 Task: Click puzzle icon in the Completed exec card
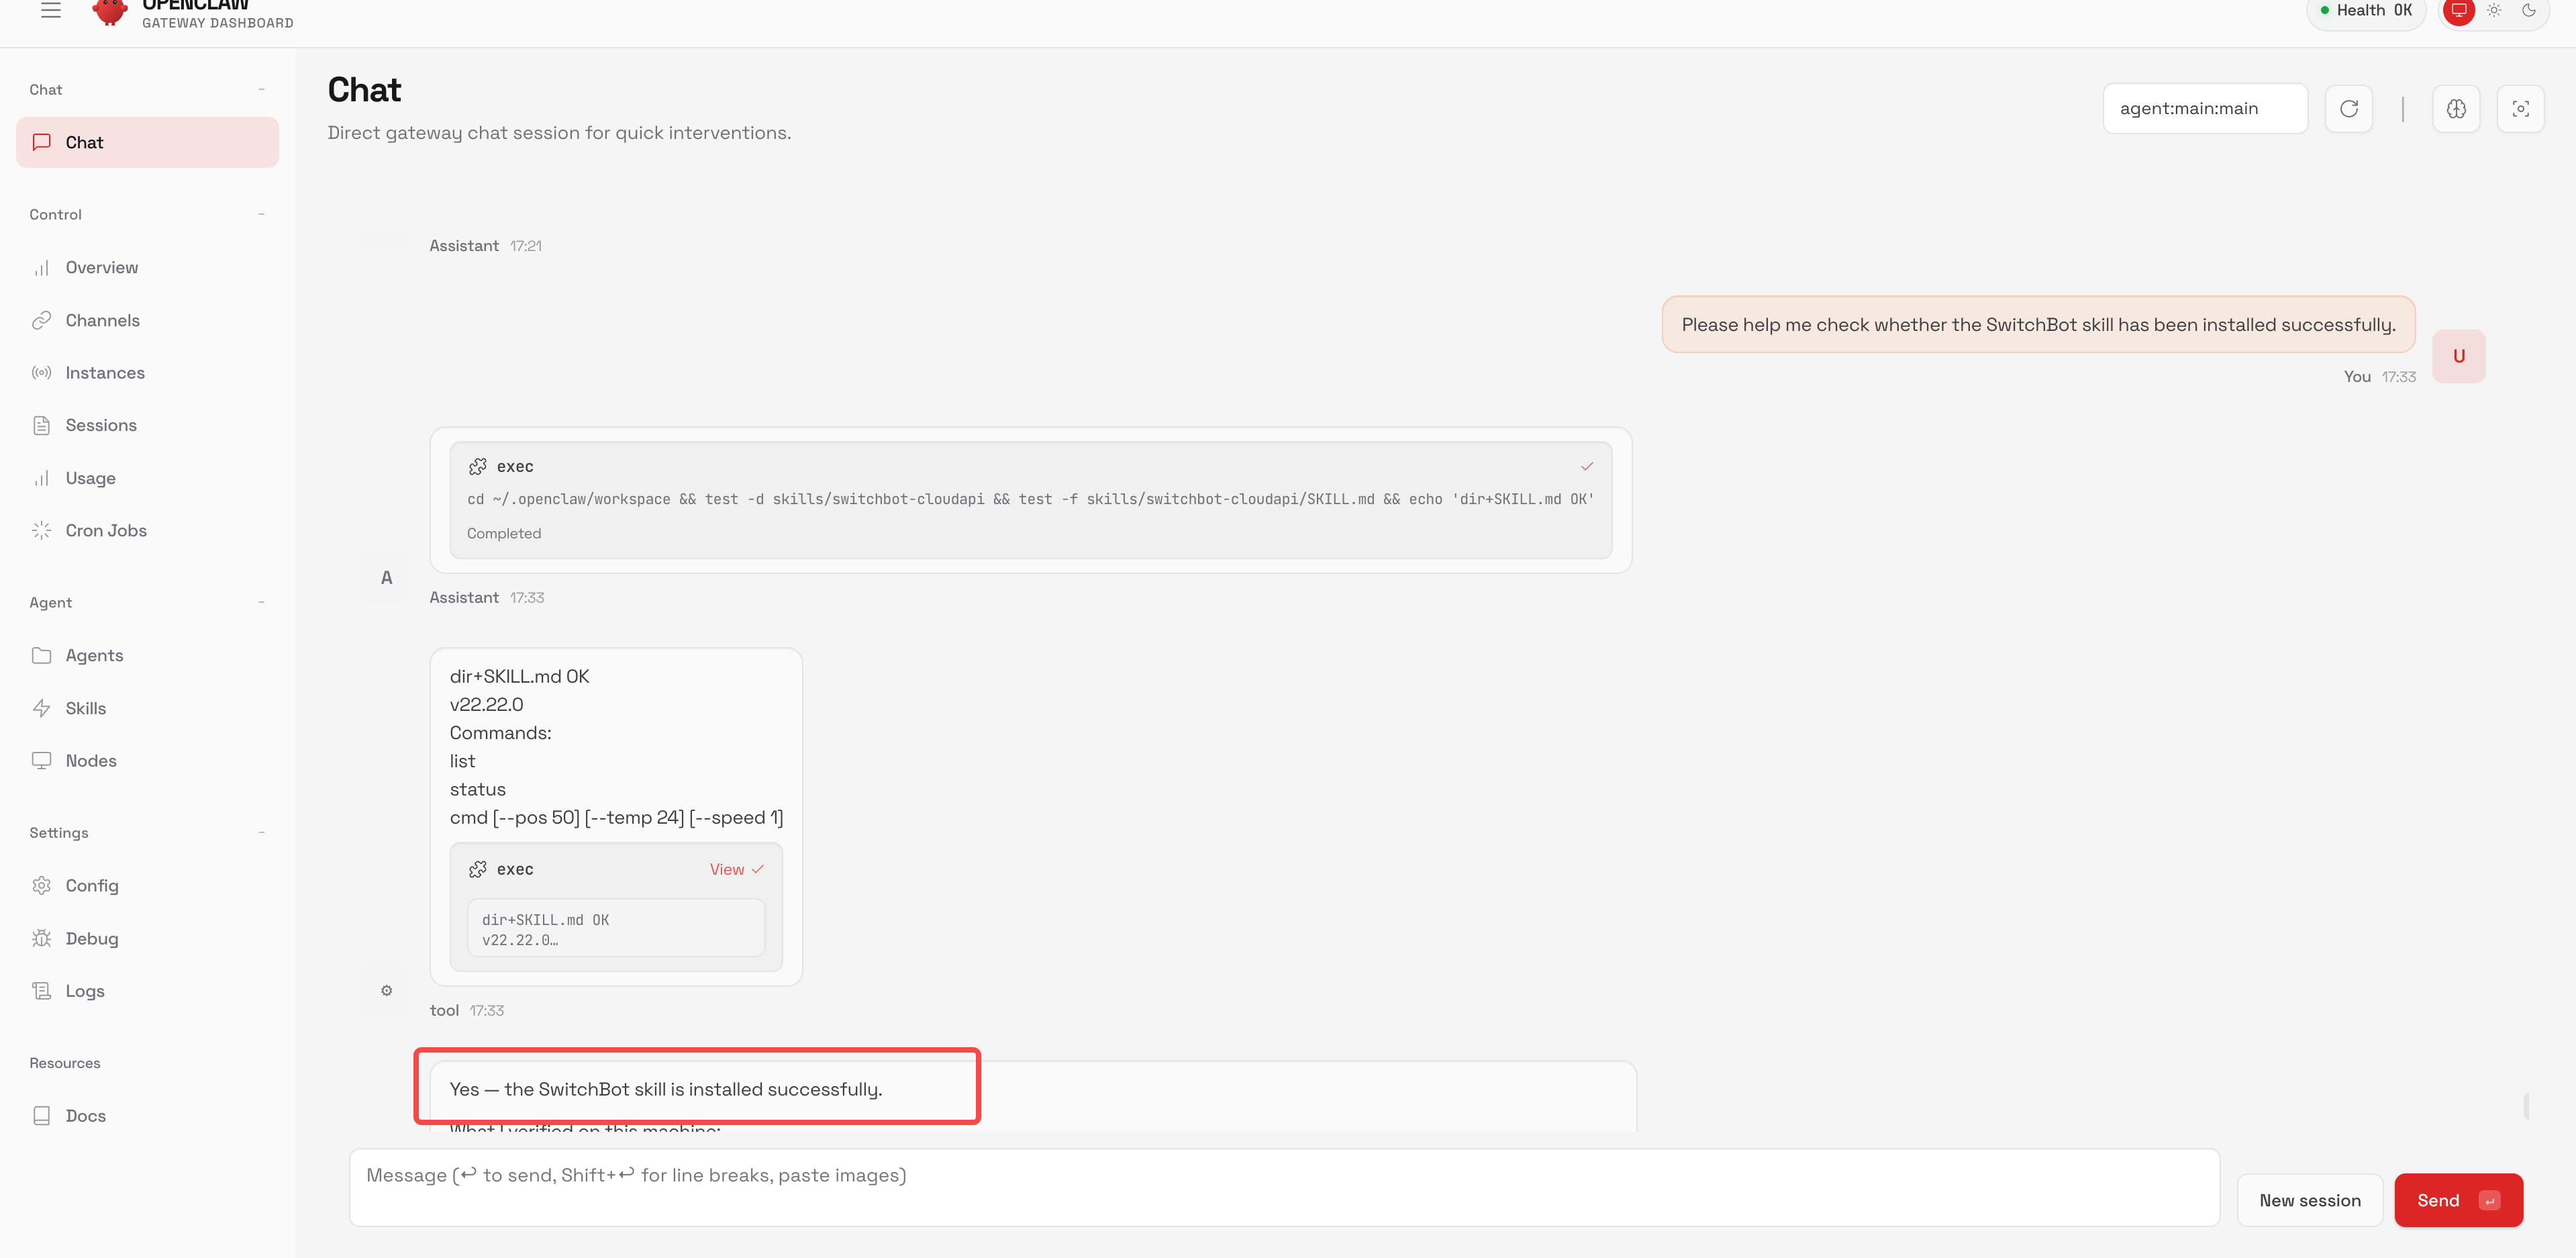coord(478,466)
